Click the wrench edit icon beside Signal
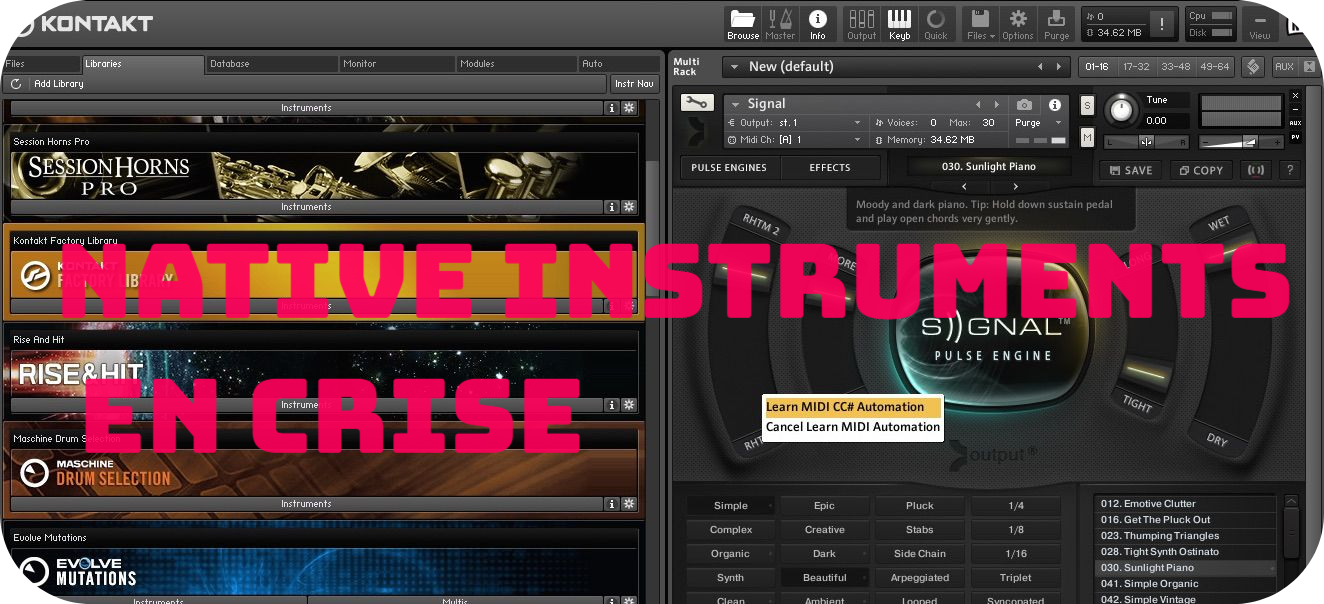Screen dimensions: 1324x604 click(x=697, y=103)
